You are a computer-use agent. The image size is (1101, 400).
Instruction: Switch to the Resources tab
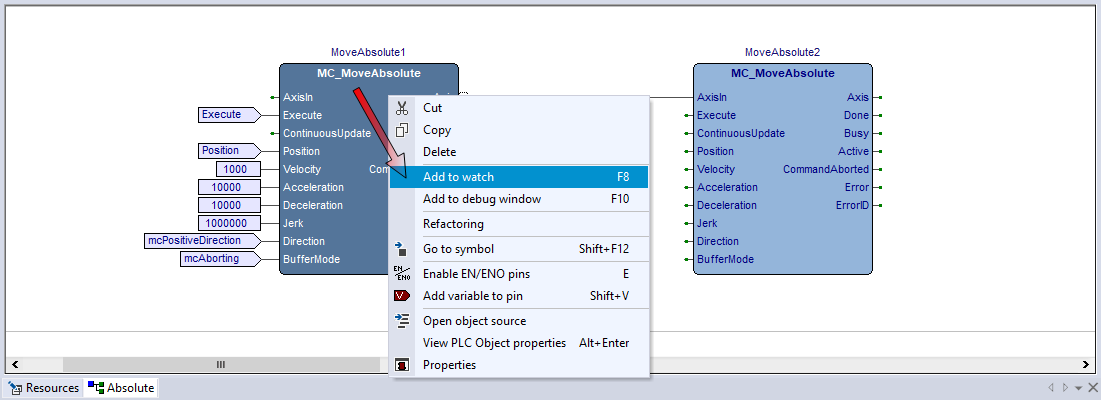(44, 388)
